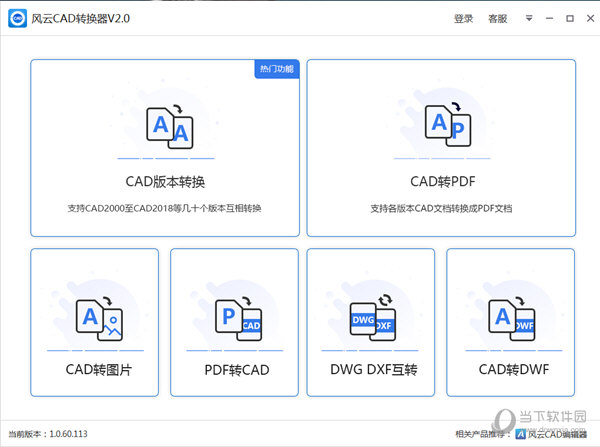Click the 风云CAD转换器 app logo

coord(17,18)
